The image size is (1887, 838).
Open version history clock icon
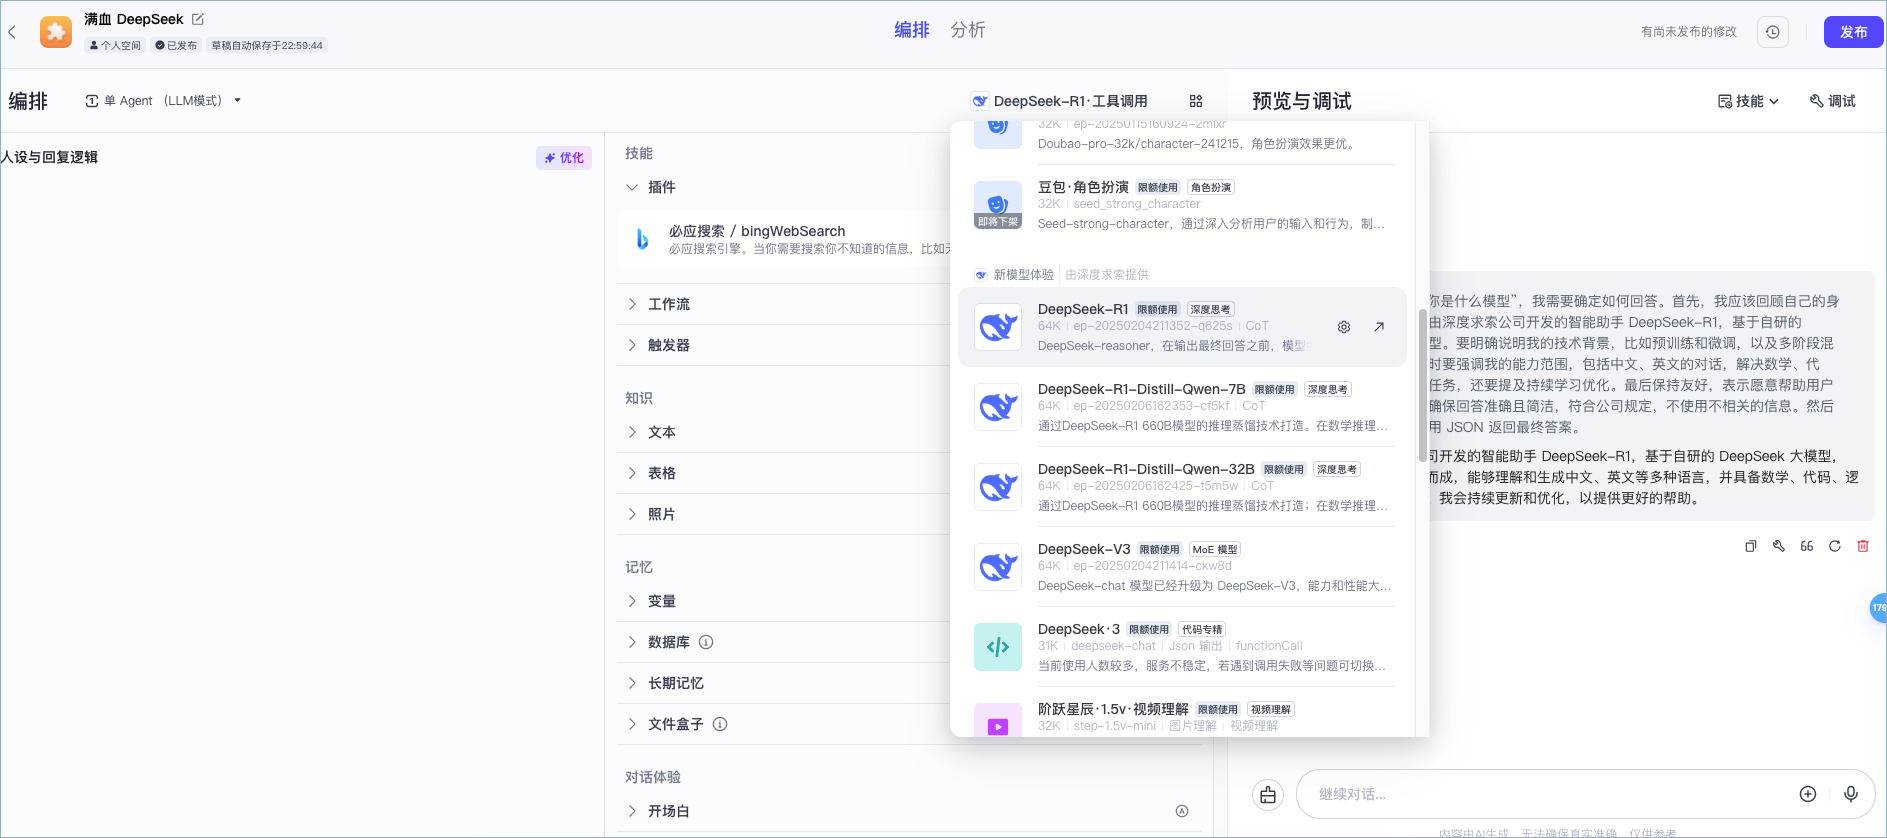1773,32
